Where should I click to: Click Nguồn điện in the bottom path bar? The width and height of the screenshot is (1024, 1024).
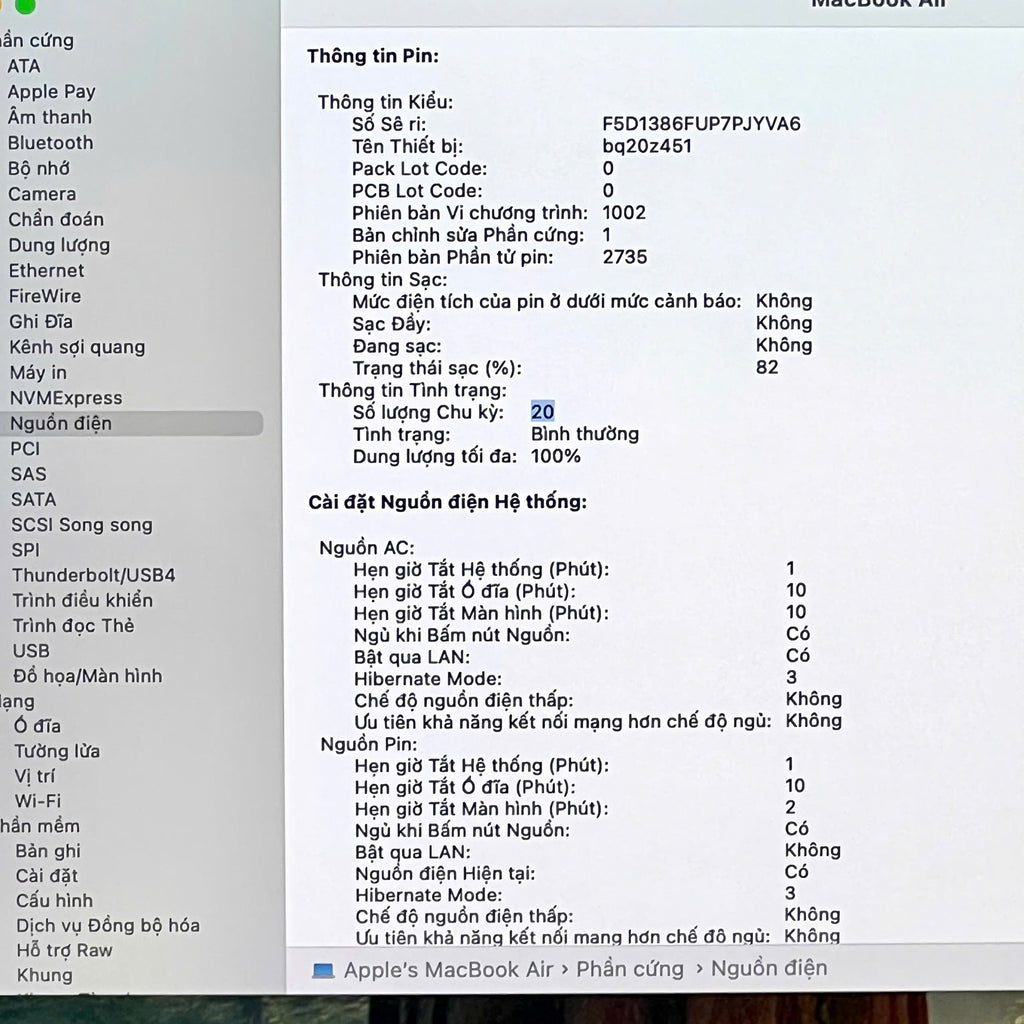coord(769,968)
